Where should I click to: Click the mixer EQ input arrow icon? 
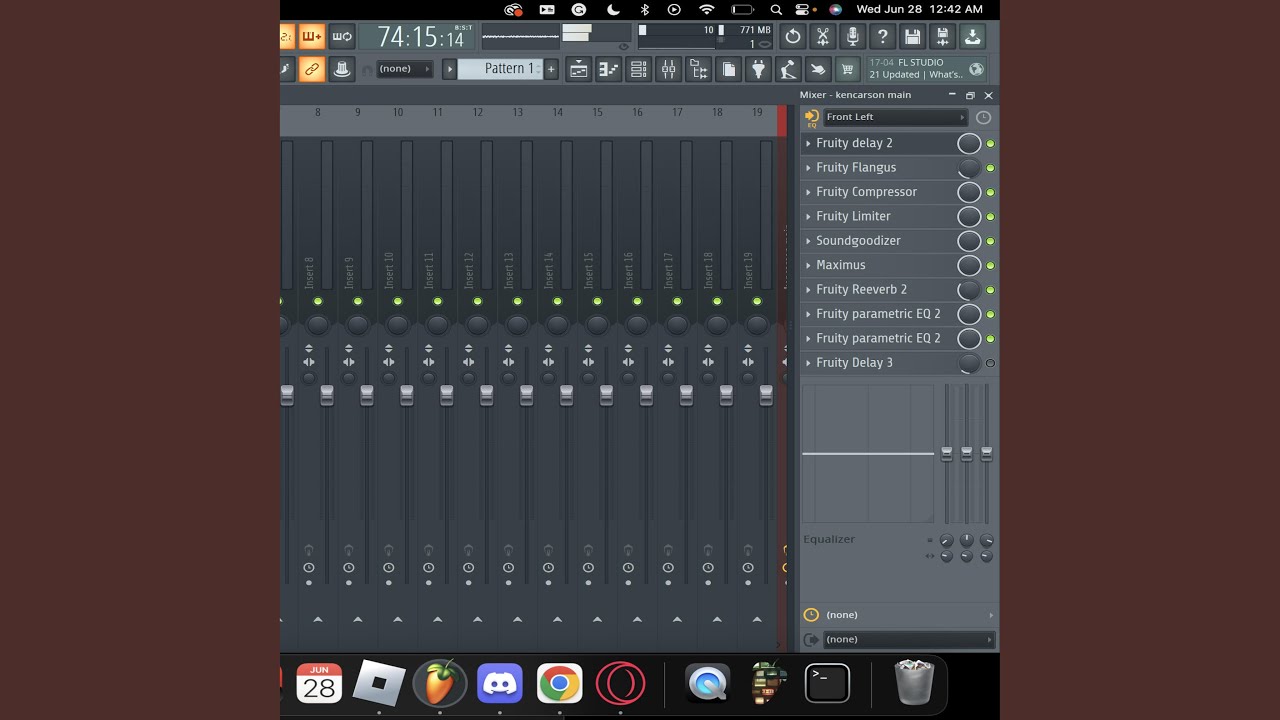click(811, 117)
